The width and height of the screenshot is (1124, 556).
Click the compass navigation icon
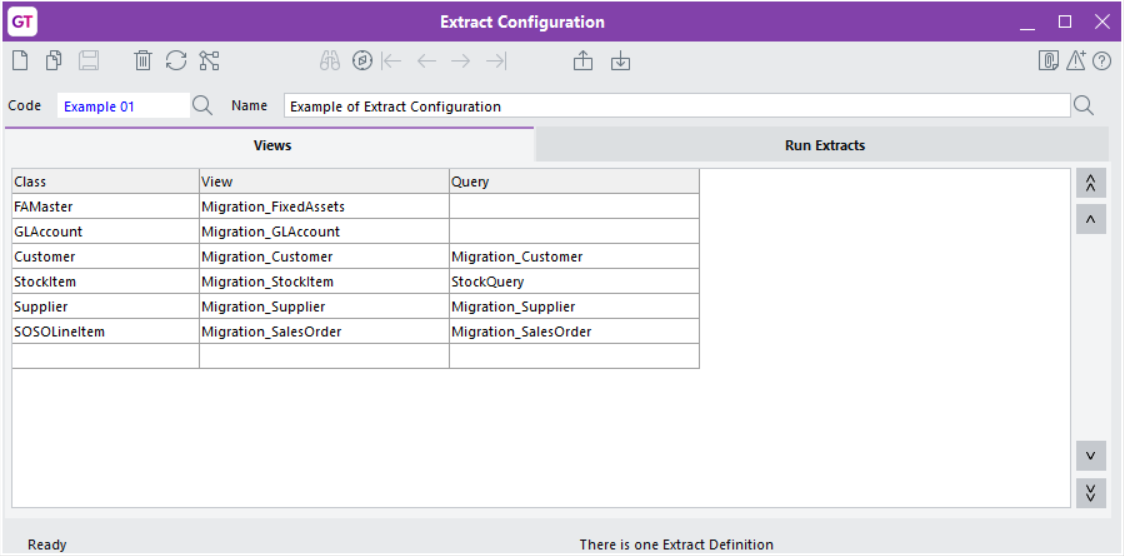click(x=362, y=61)
